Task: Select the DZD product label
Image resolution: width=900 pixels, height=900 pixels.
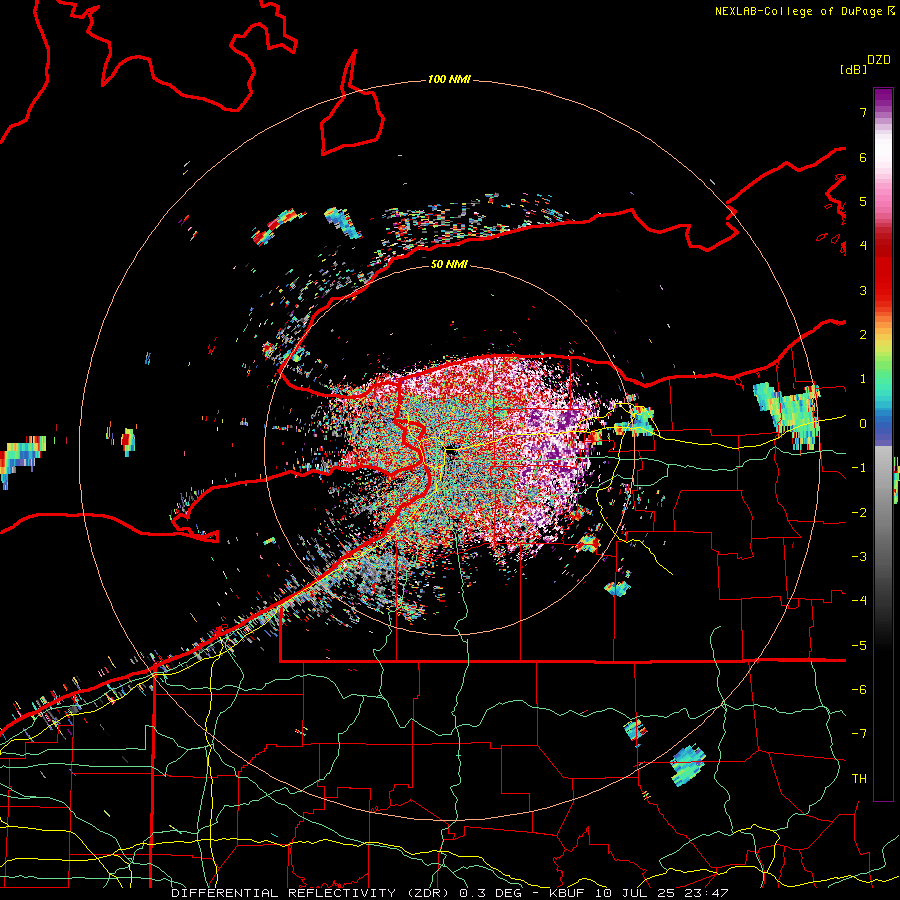Action: coord(879,60)
